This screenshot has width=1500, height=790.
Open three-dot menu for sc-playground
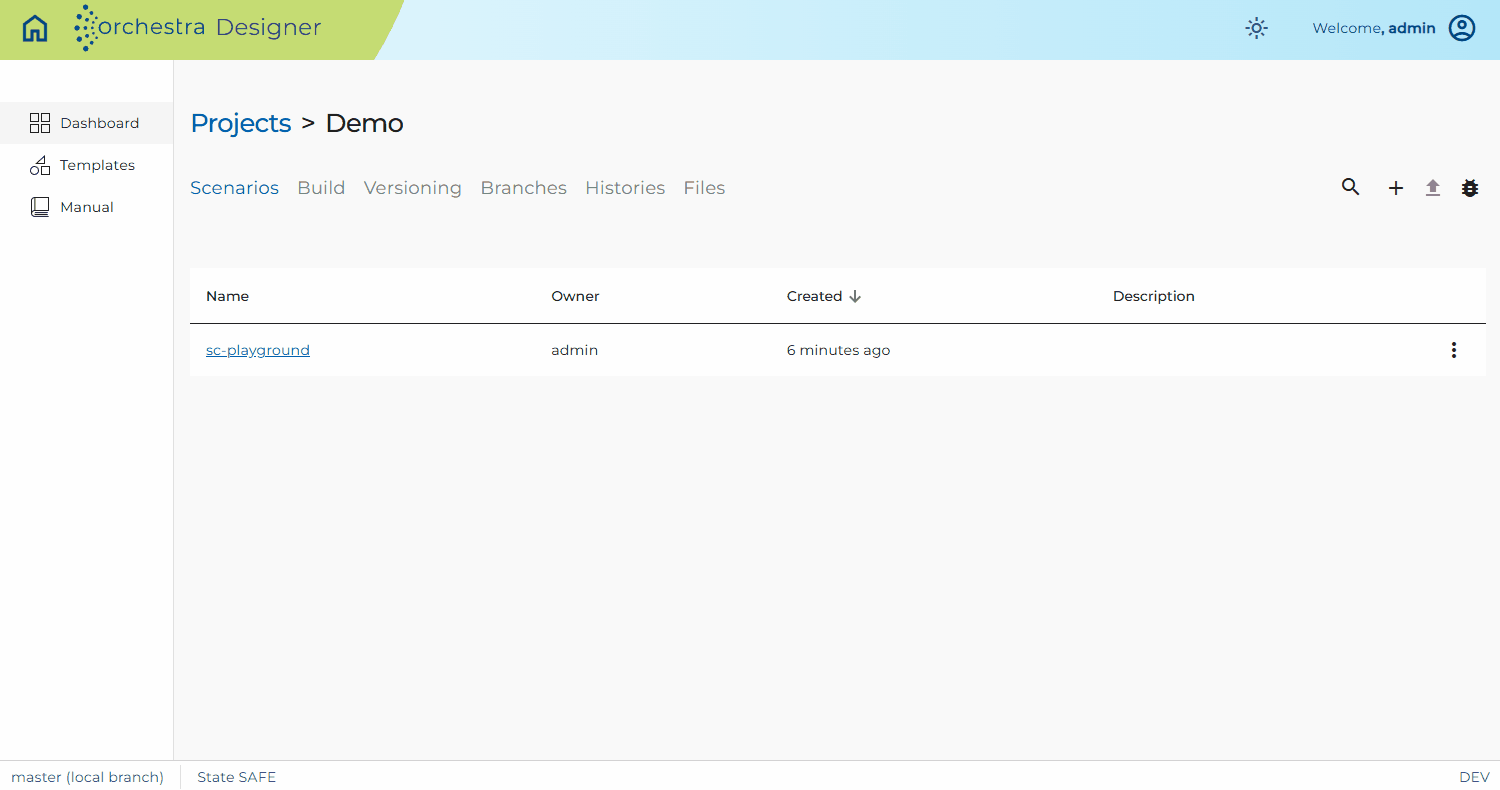coord(1453,350)
